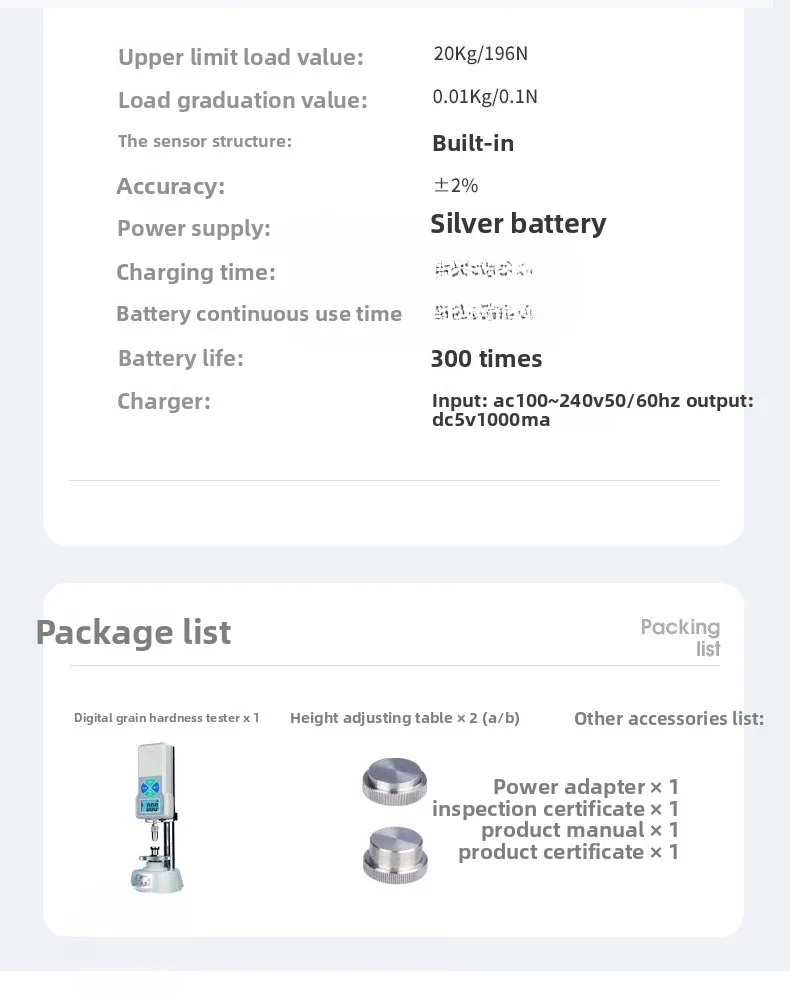Select the 20Kg/196N value
790x1003 pixels.
(x=480, y=54)
